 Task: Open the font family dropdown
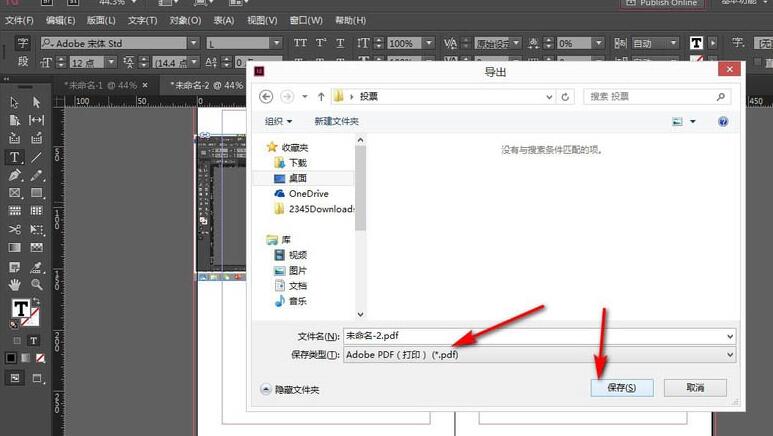point(194,43)
